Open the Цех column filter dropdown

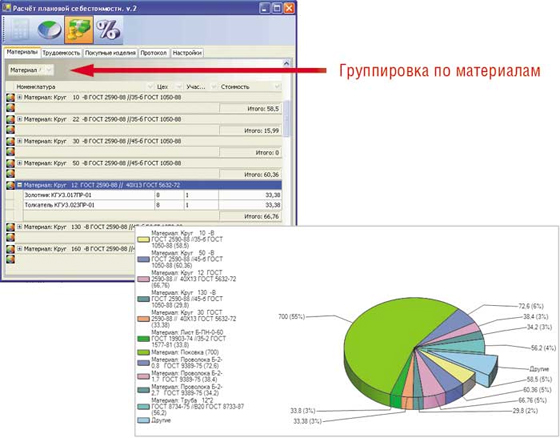[178, 87]
